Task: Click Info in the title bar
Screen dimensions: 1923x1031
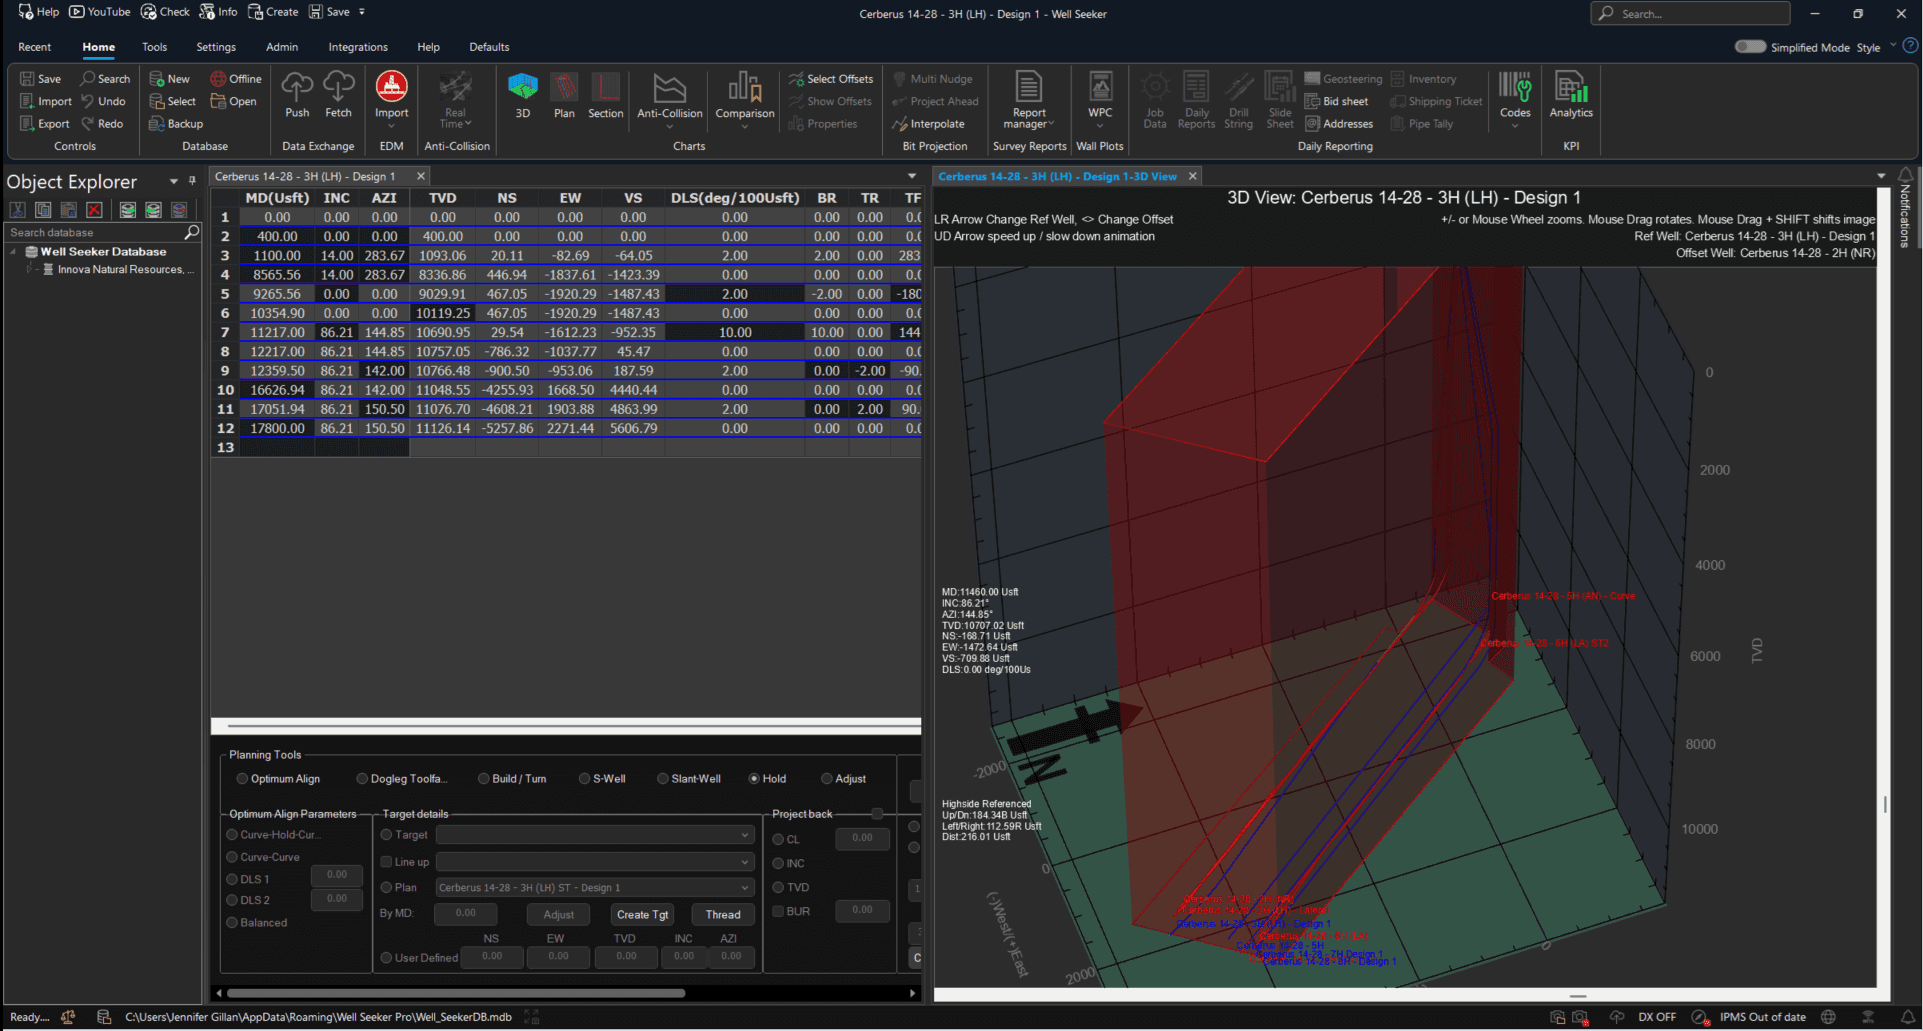Action: tap(218, 12)
